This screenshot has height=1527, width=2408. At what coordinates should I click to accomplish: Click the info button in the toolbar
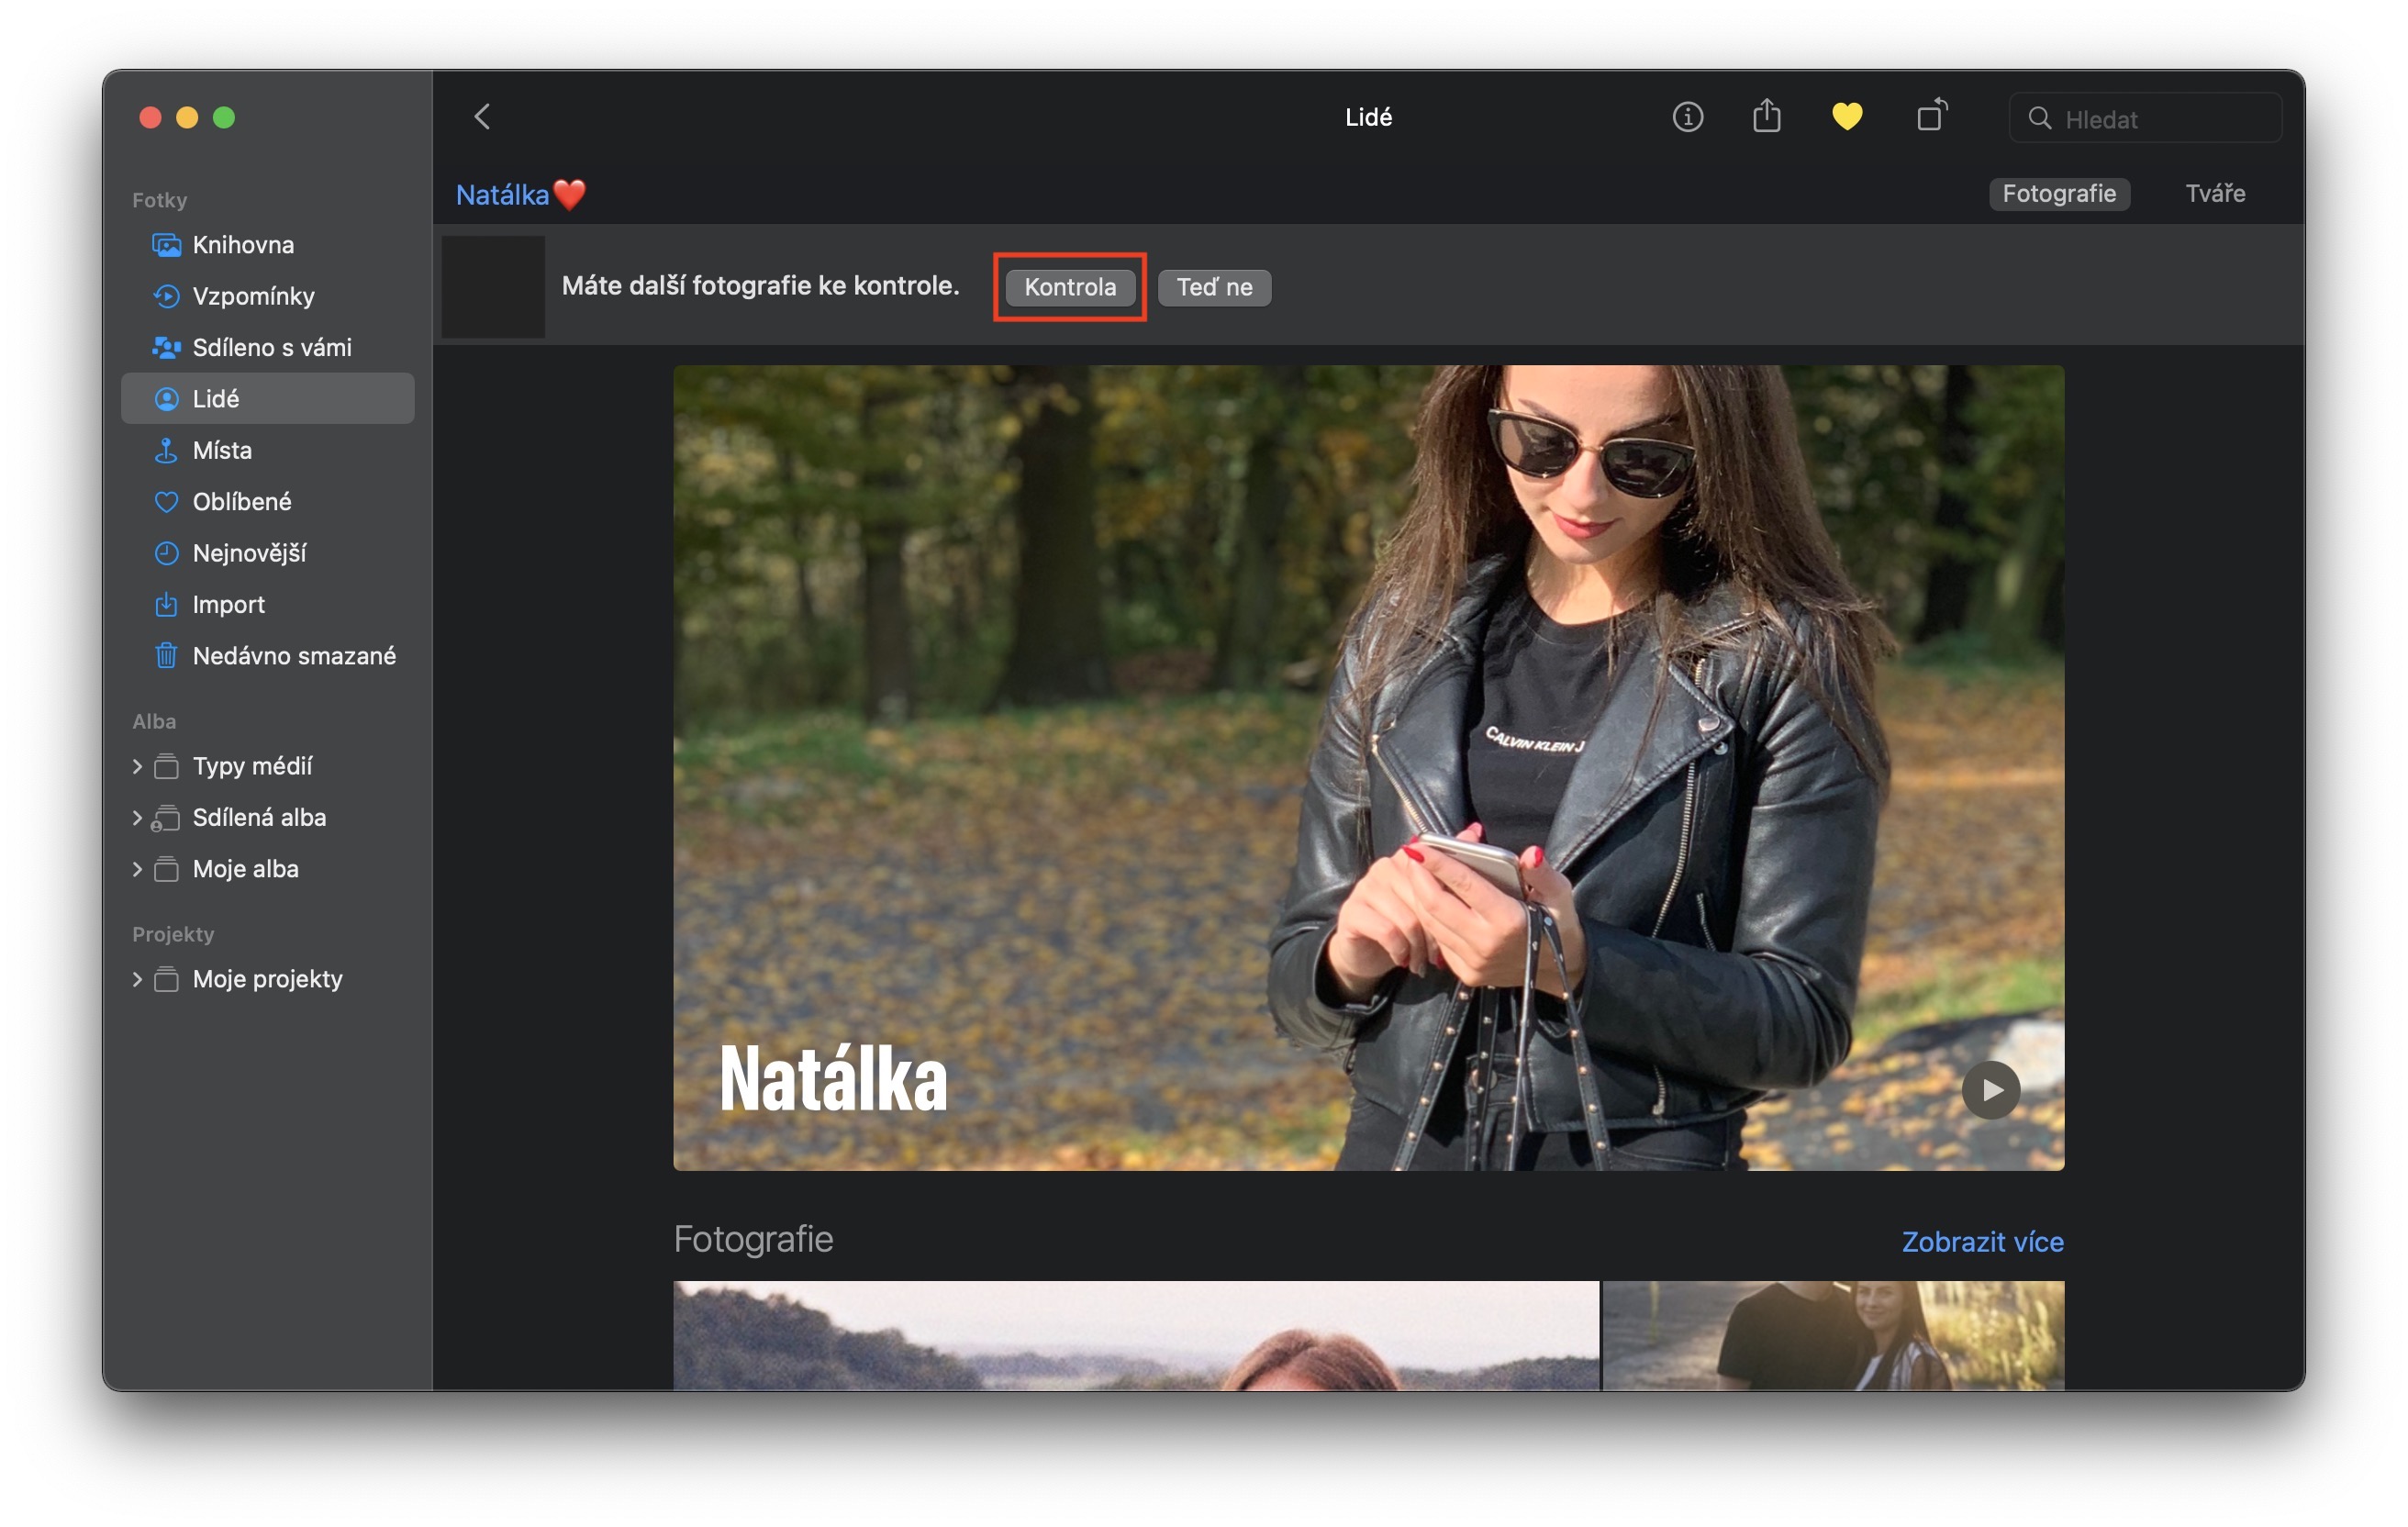(x=1687, y=117)
